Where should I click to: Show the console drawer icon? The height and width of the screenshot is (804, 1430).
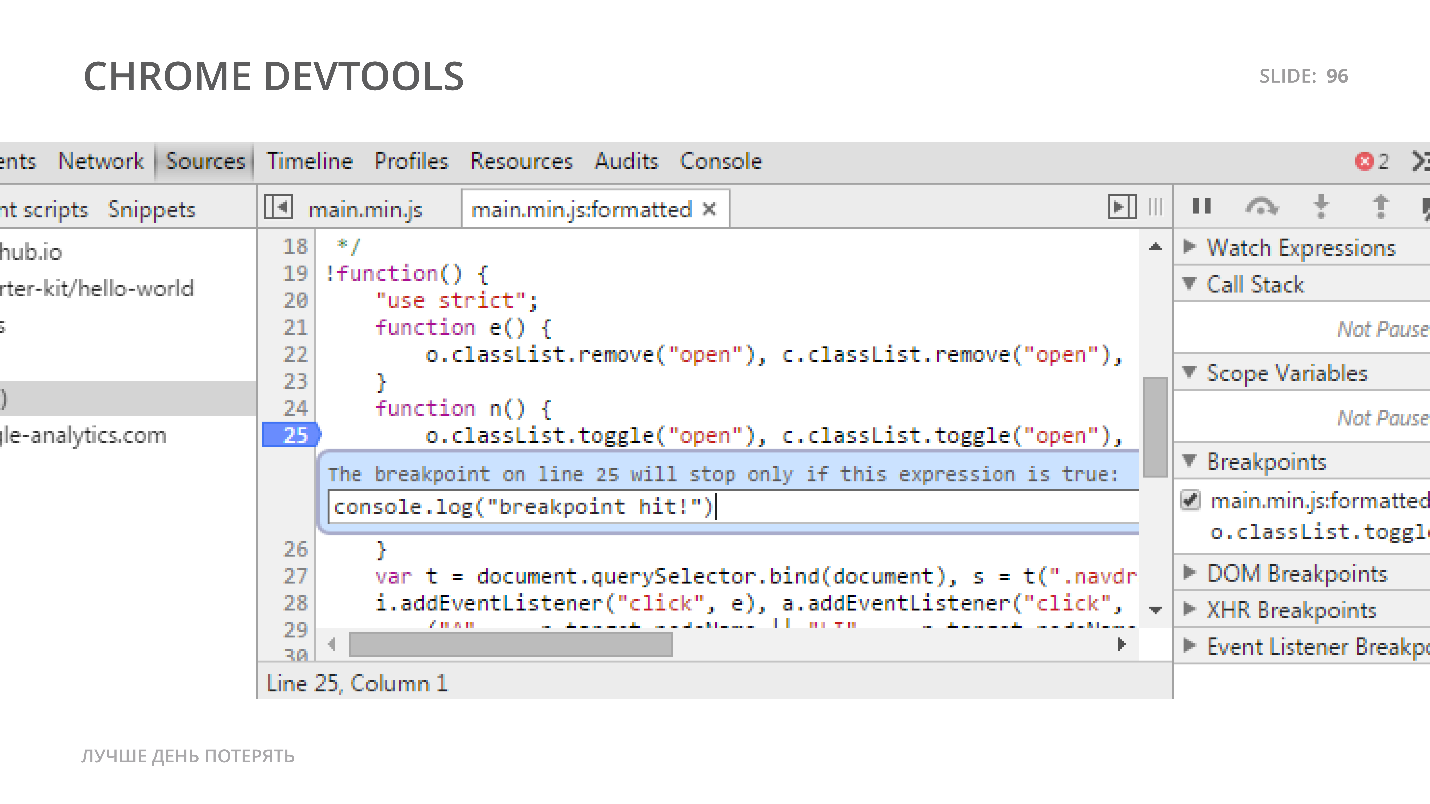1420,161
